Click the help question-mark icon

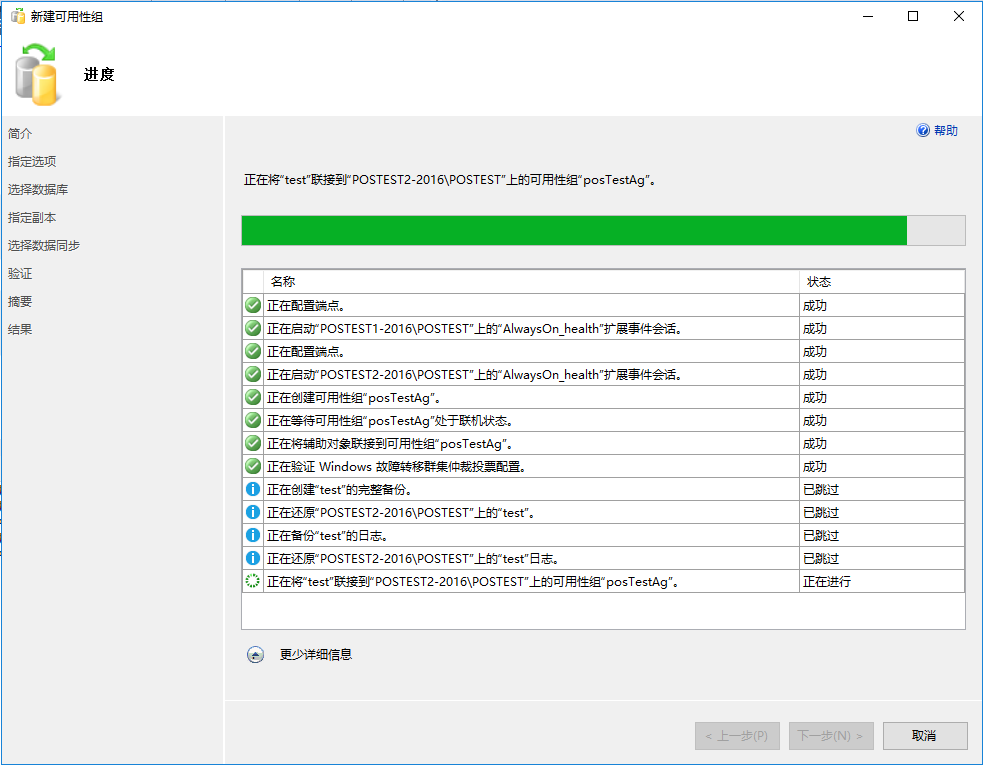tap(923, 130)
